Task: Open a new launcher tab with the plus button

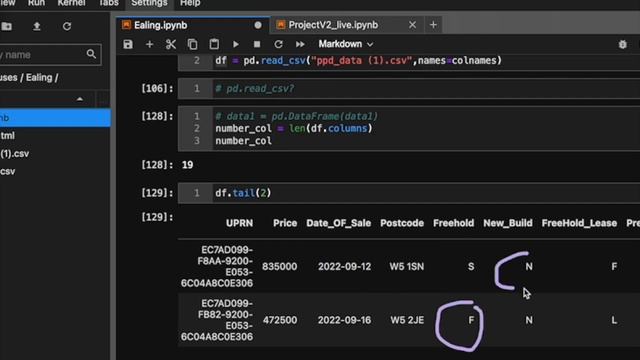Action: point(433,25)
